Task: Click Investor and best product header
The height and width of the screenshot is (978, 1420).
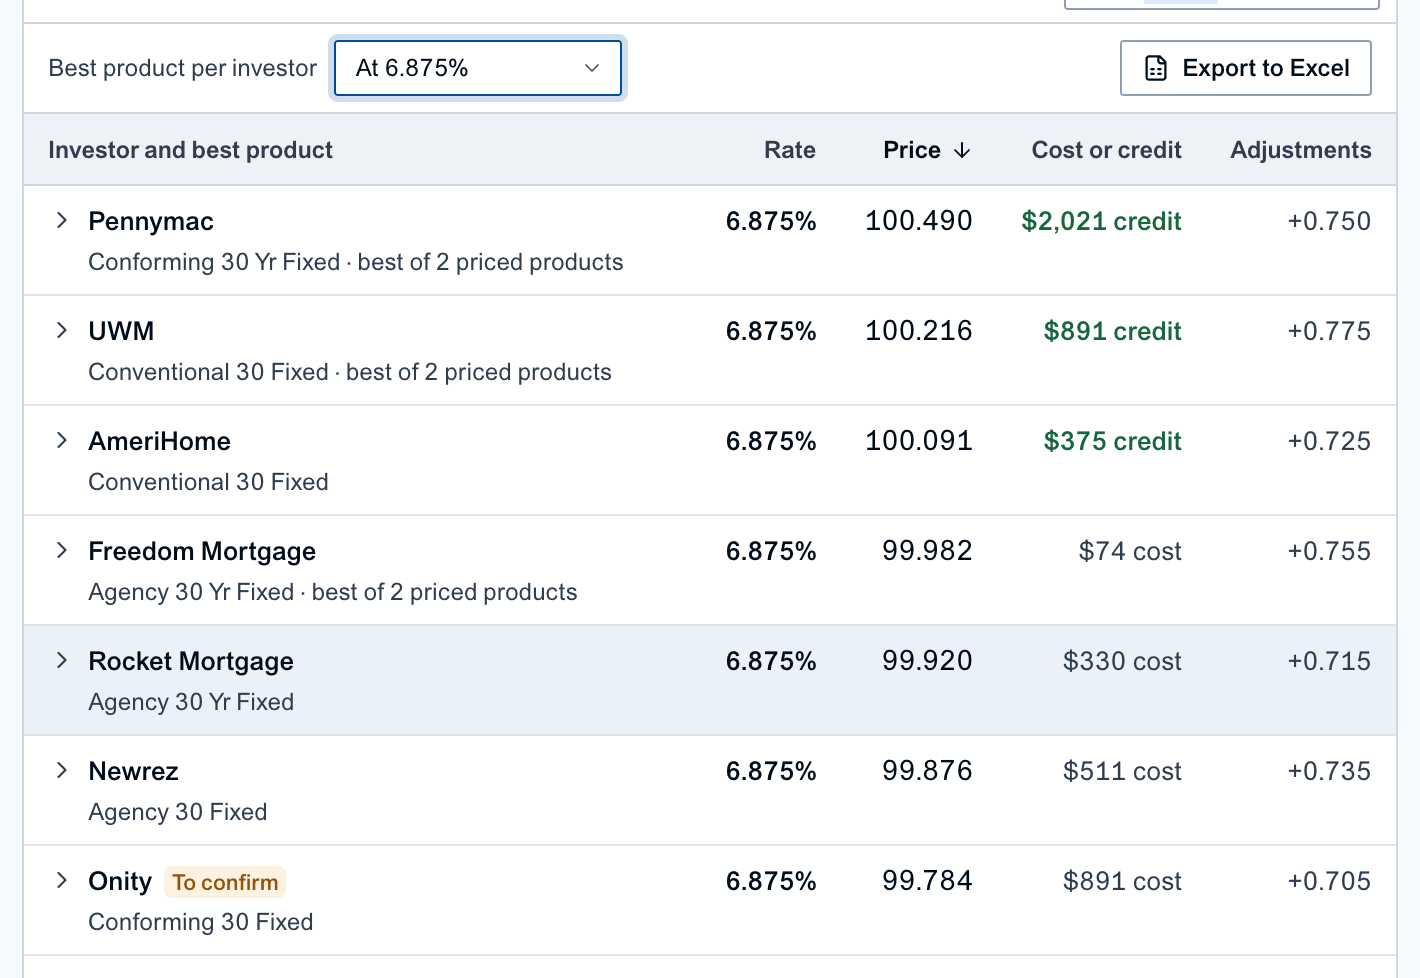Action: tap(190, 150)
